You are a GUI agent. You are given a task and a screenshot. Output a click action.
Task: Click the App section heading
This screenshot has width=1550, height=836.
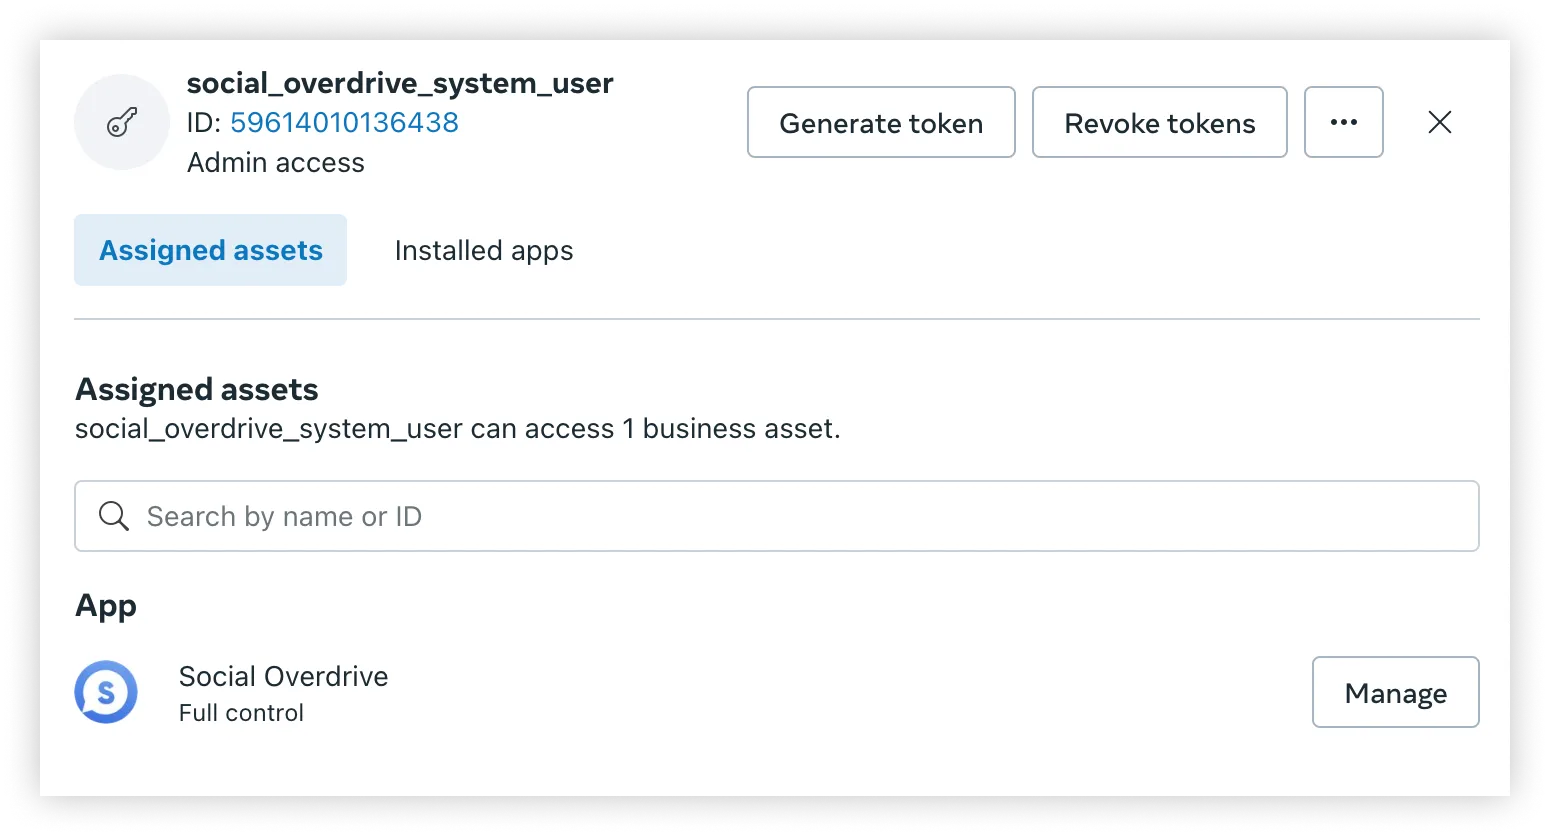(105, 605)
